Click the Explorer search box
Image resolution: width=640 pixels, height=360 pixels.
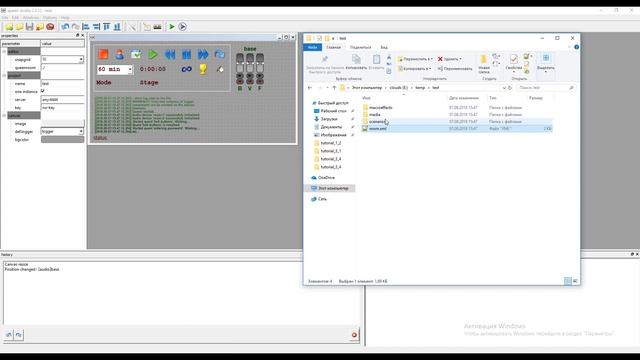click(545, 88)
